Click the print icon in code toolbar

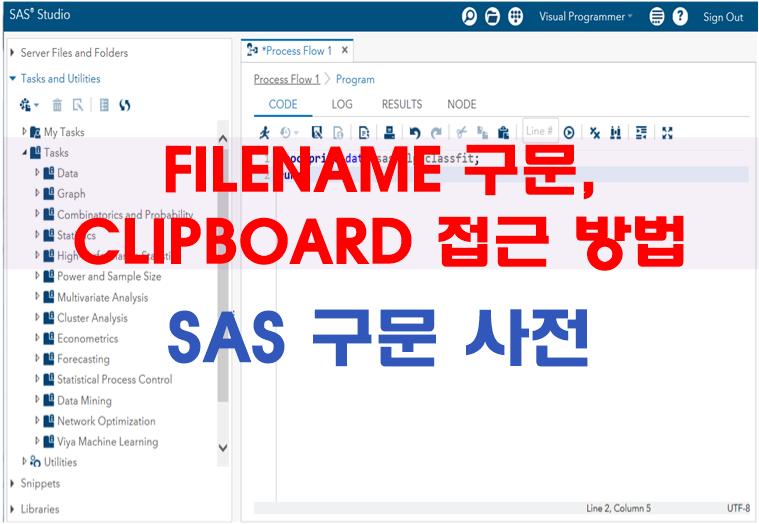[389, 132]
